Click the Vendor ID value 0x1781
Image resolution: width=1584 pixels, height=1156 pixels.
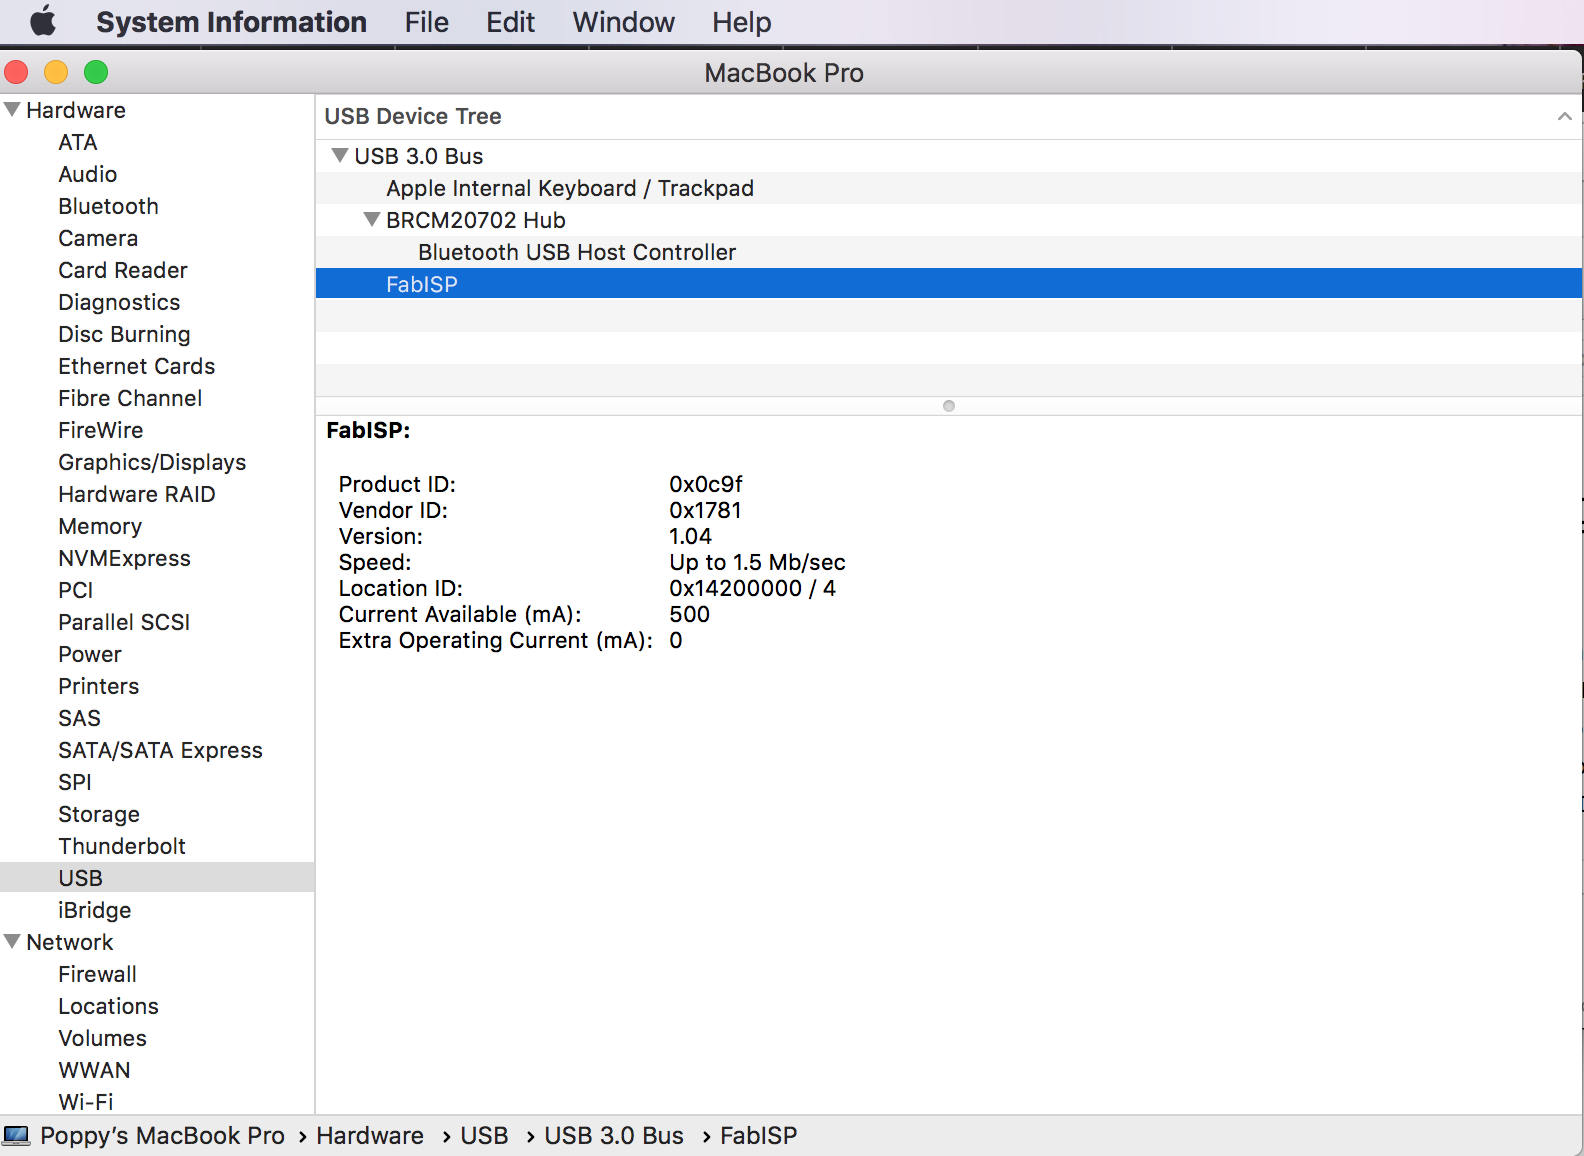click(x=706, y=510)
